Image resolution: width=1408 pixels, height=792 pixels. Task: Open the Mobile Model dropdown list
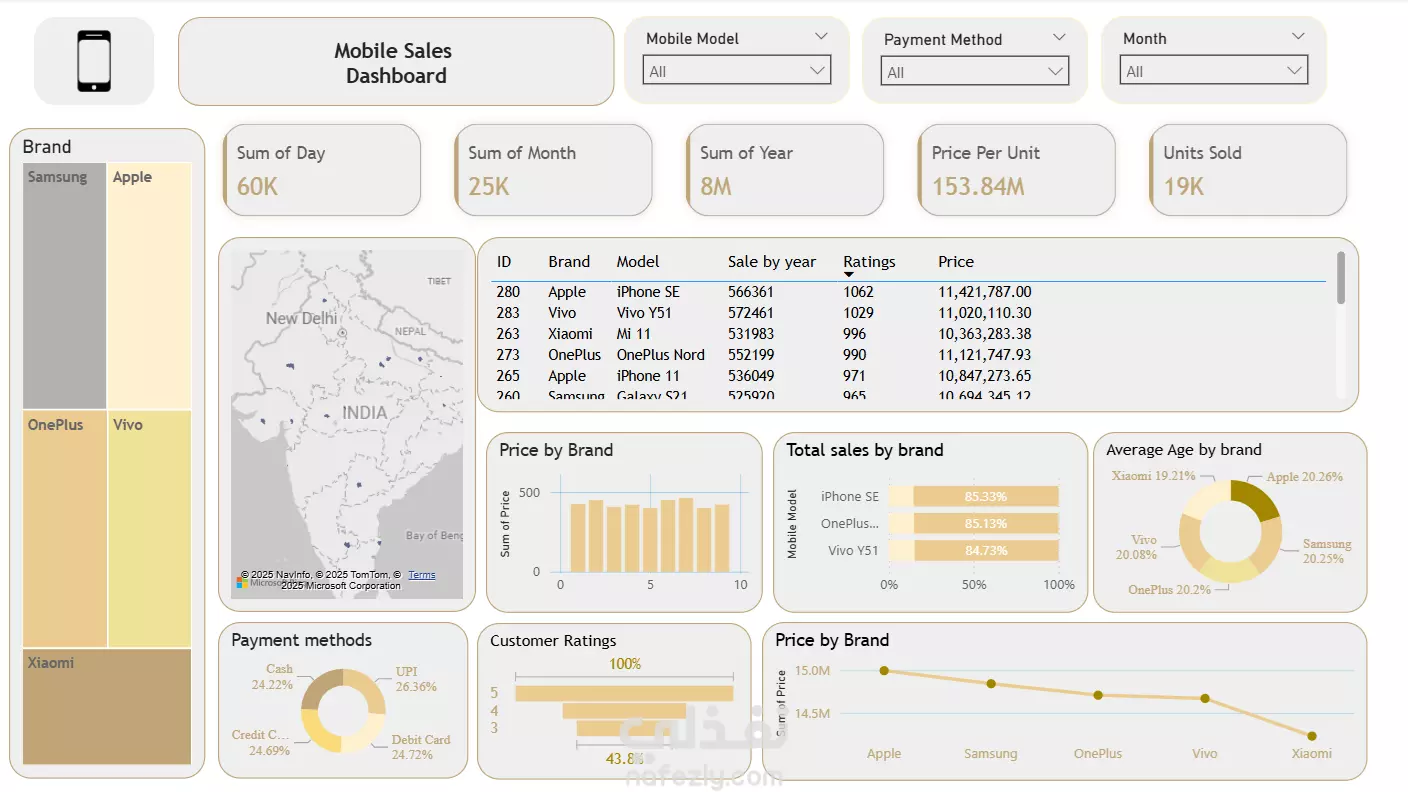[737, 71]
